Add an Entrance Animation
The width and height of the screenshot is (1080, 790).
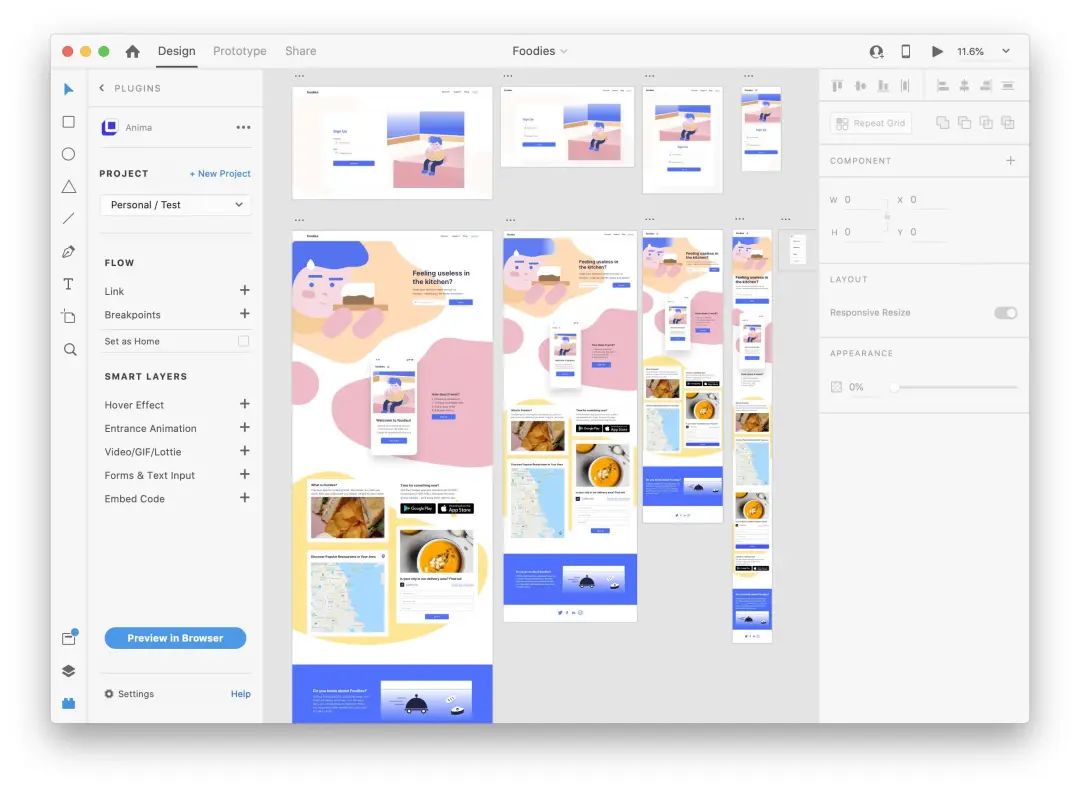coord(245,427)
